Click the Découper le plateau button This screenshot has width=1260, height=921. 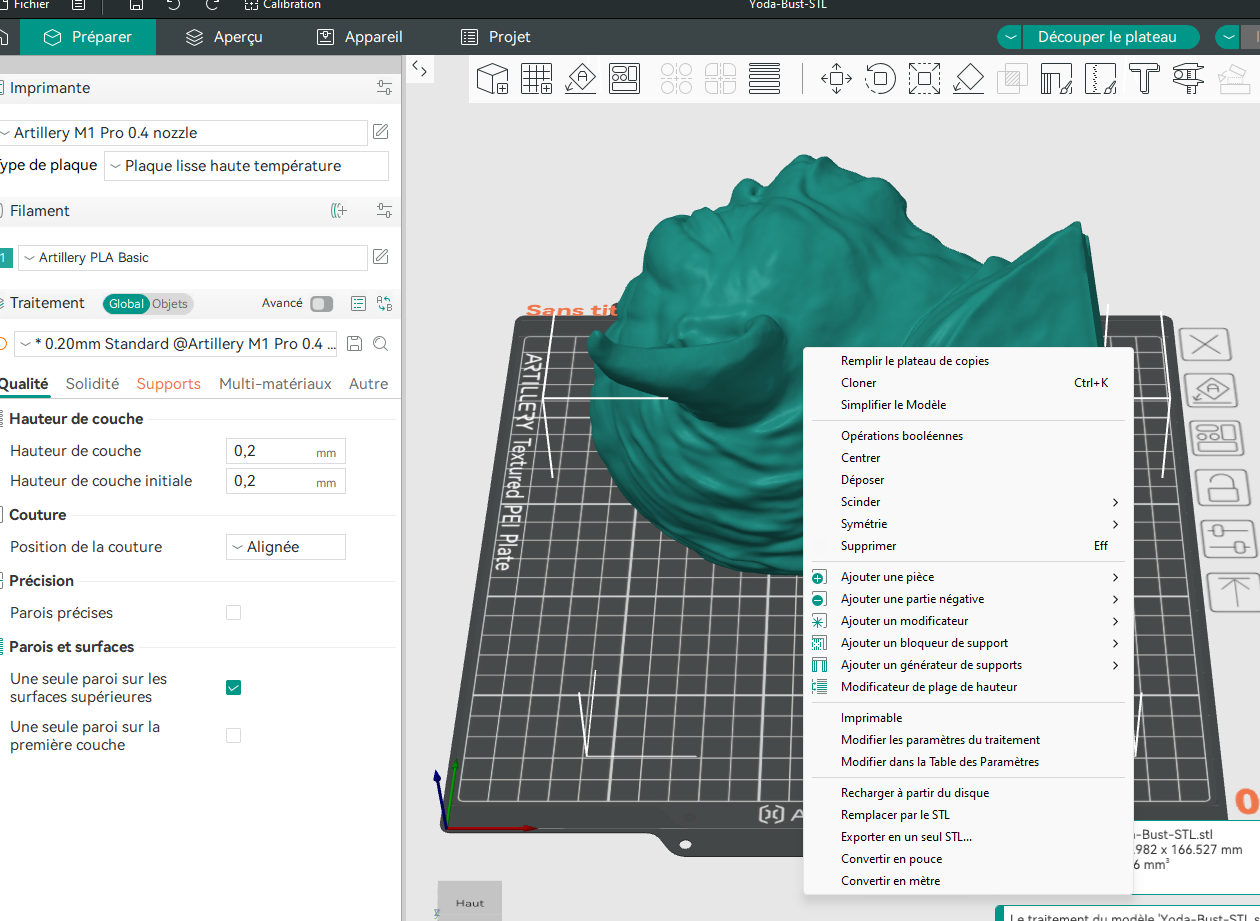coord(1107,37)
